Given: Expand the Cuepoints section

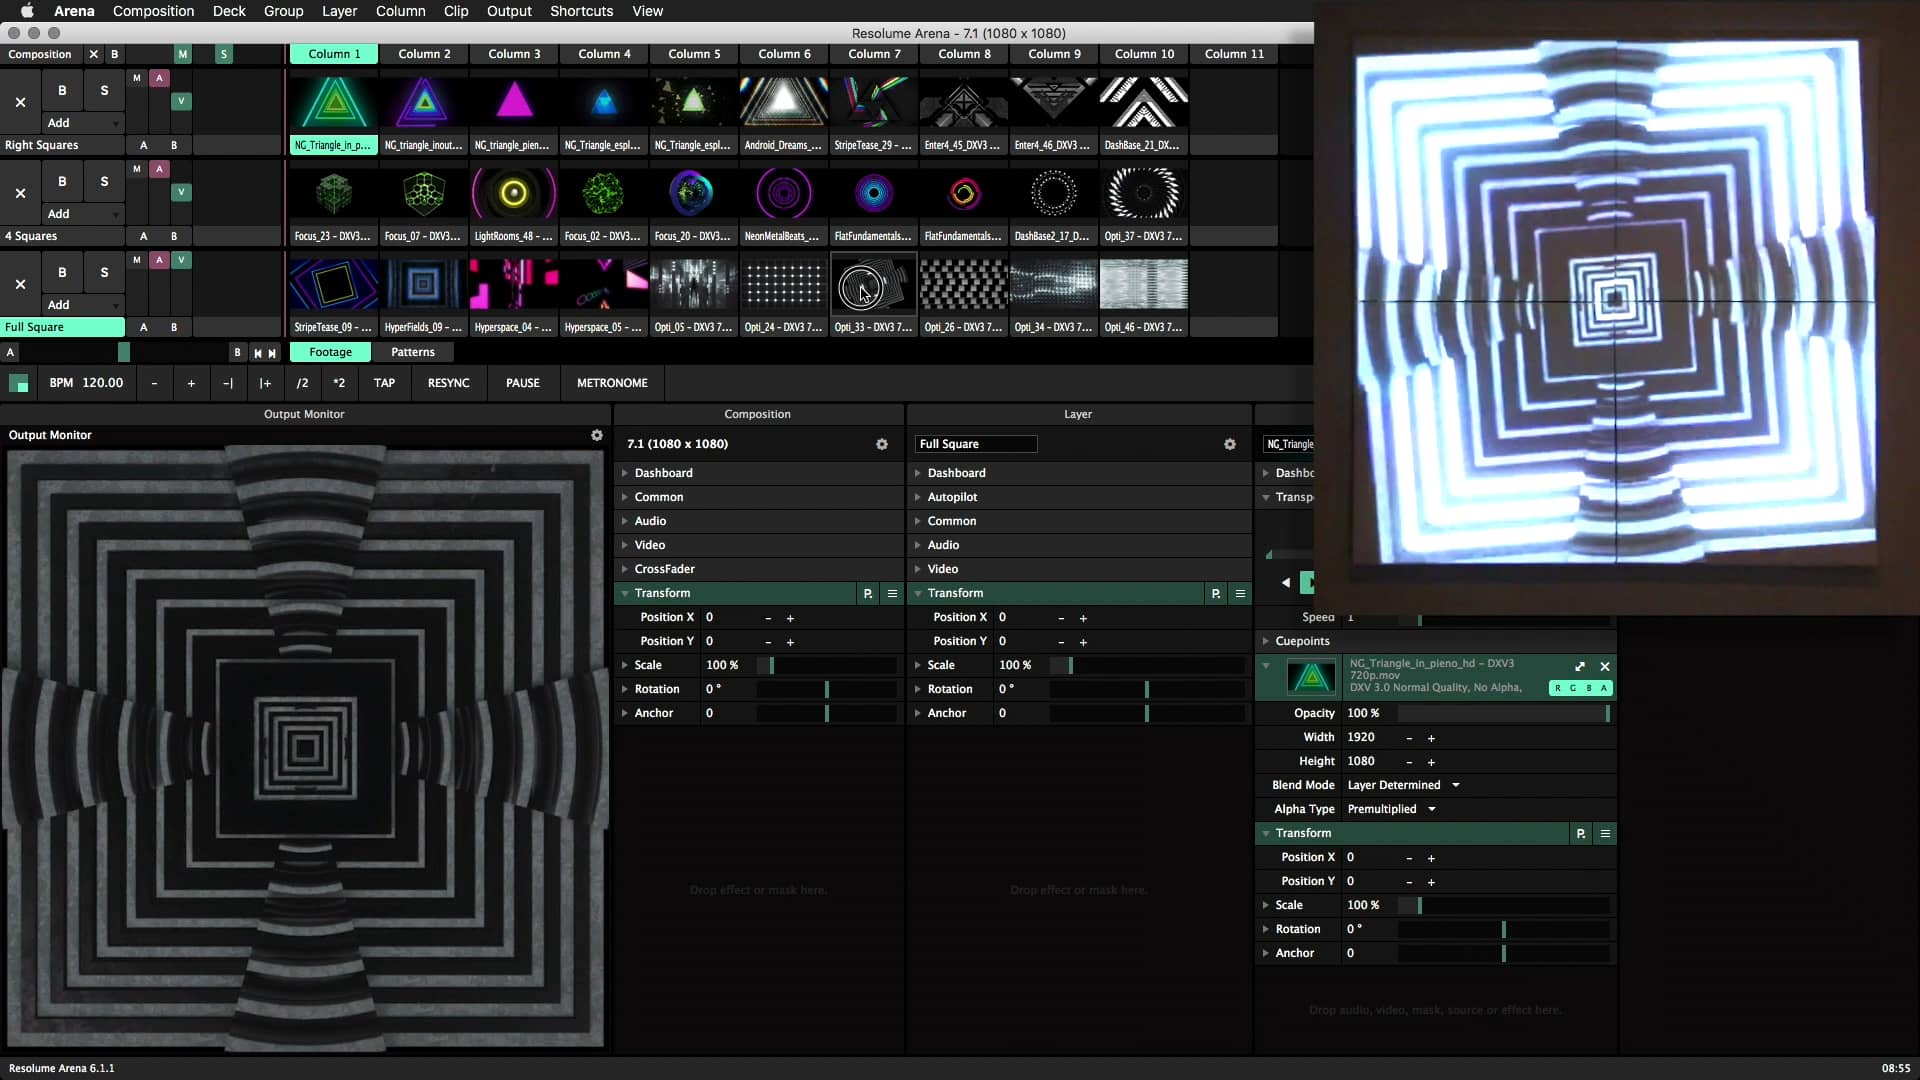Looking at the screenshot, I should [x=1266, y=641].
